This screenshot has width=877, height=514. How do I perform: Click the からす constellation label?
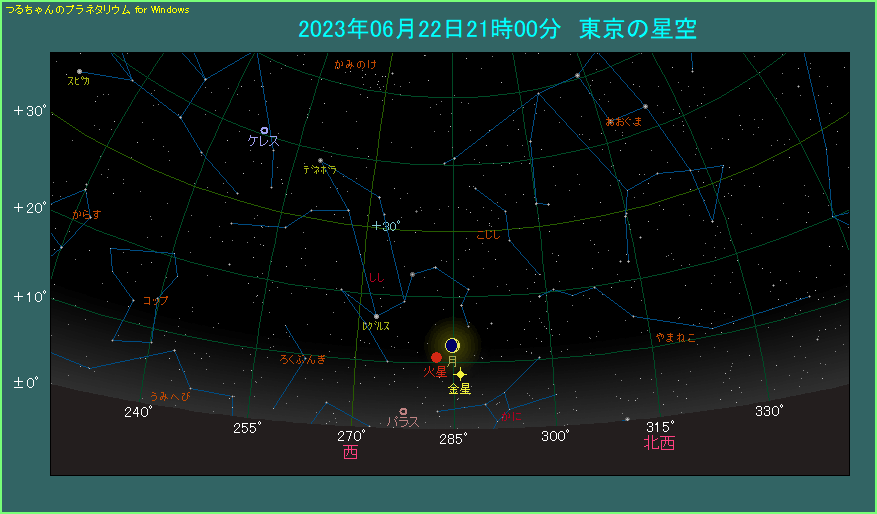click(x=86, y=215)
